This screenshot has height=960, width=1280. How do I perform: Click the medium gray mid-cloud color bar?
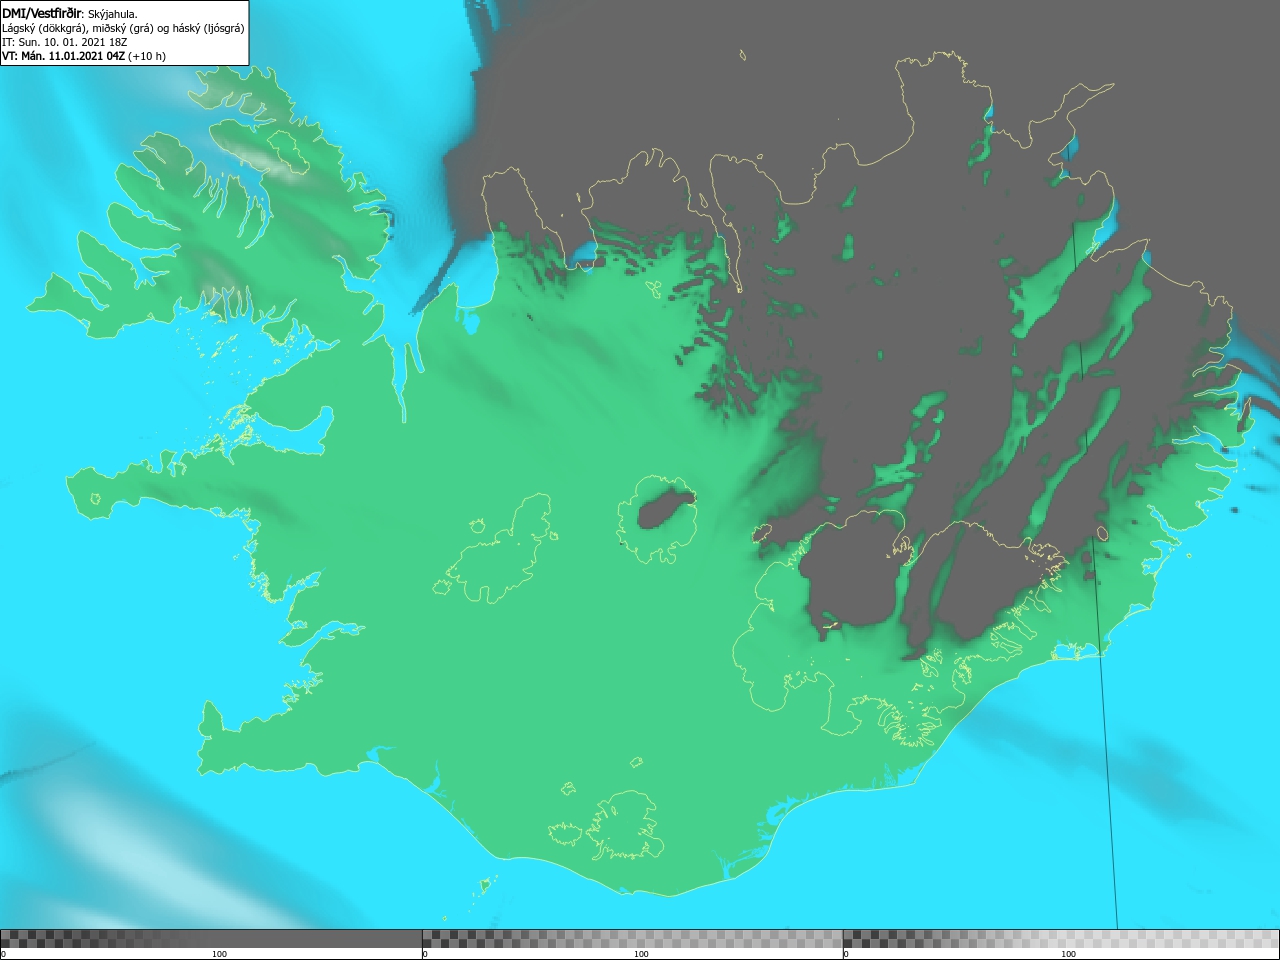click(632, 939)
